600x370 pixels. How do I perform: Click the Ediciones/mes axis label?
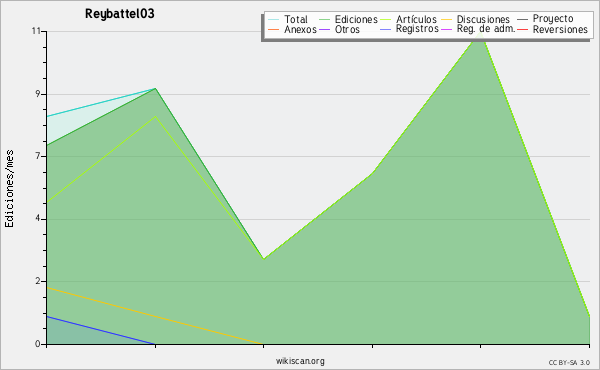pyautogui.click(x=9, y=189)
